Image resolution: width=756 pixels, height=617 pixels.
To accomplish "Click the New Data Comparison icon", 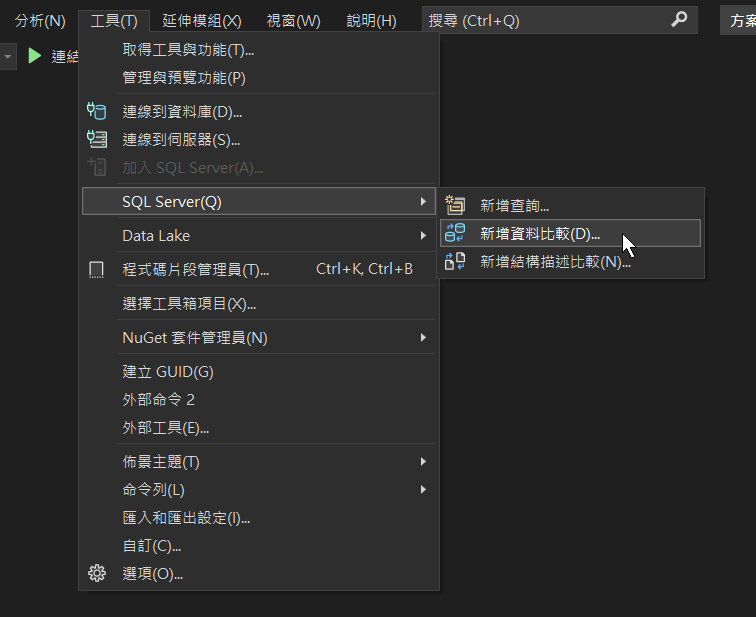I will (x=456, y=233).
